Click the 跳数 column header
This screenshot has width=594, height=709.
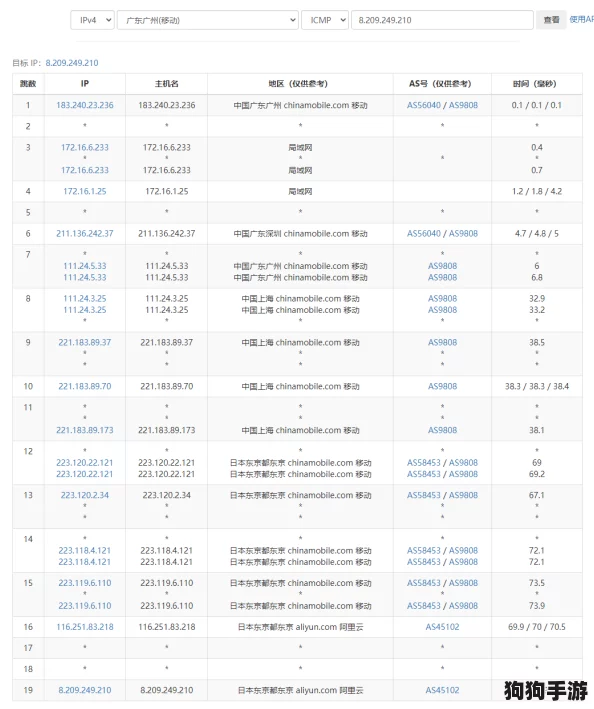click(x=28, y=84)
